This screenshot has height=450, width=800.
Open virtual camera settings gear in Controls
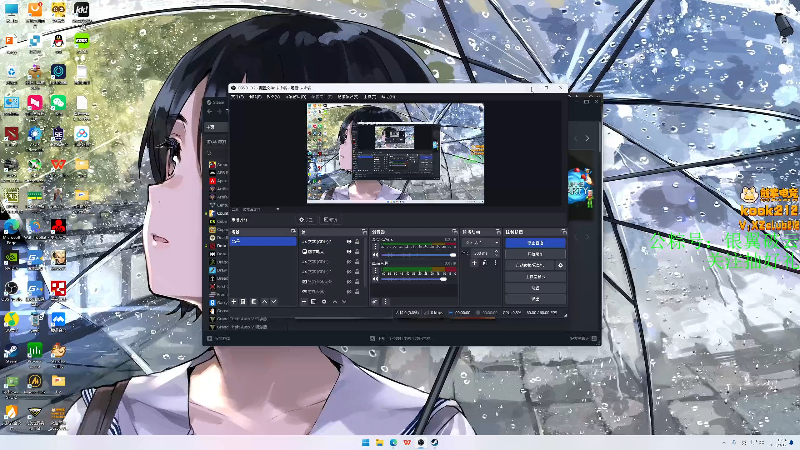(560, 265)
